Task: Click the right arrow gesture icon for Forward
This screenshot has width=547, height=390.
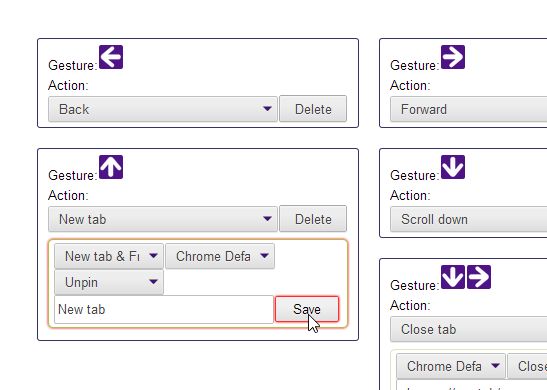Action: click(x=453, y=57)
